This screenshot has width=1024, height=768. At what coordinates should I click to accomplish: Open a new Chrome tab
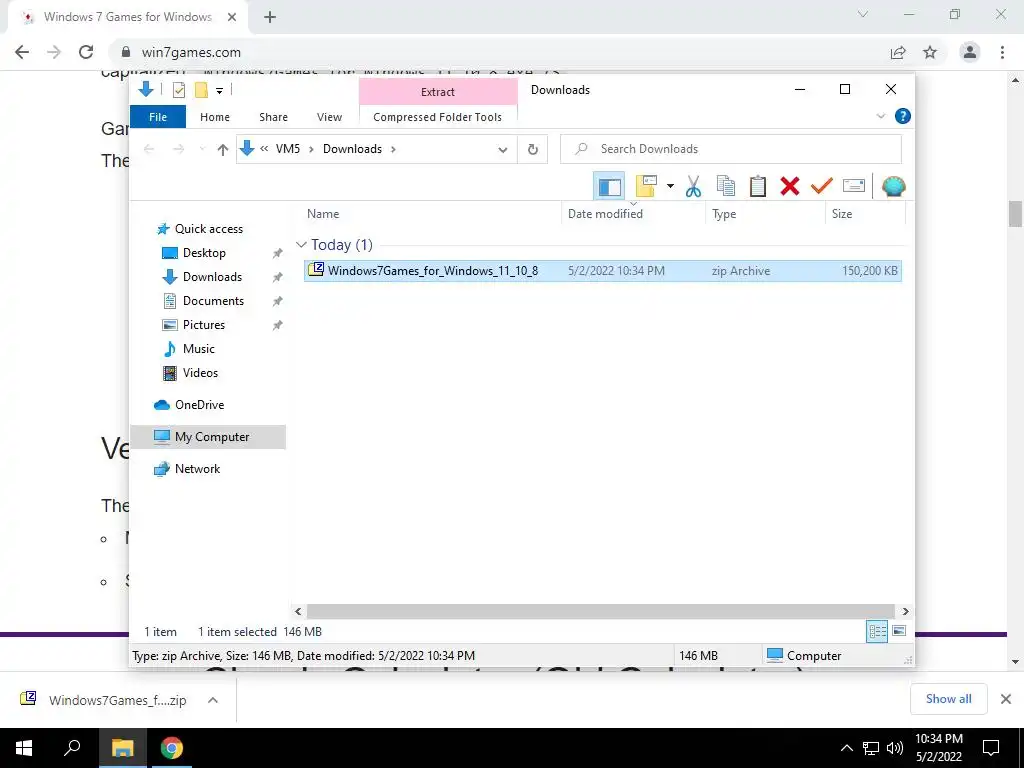point(270,17)
